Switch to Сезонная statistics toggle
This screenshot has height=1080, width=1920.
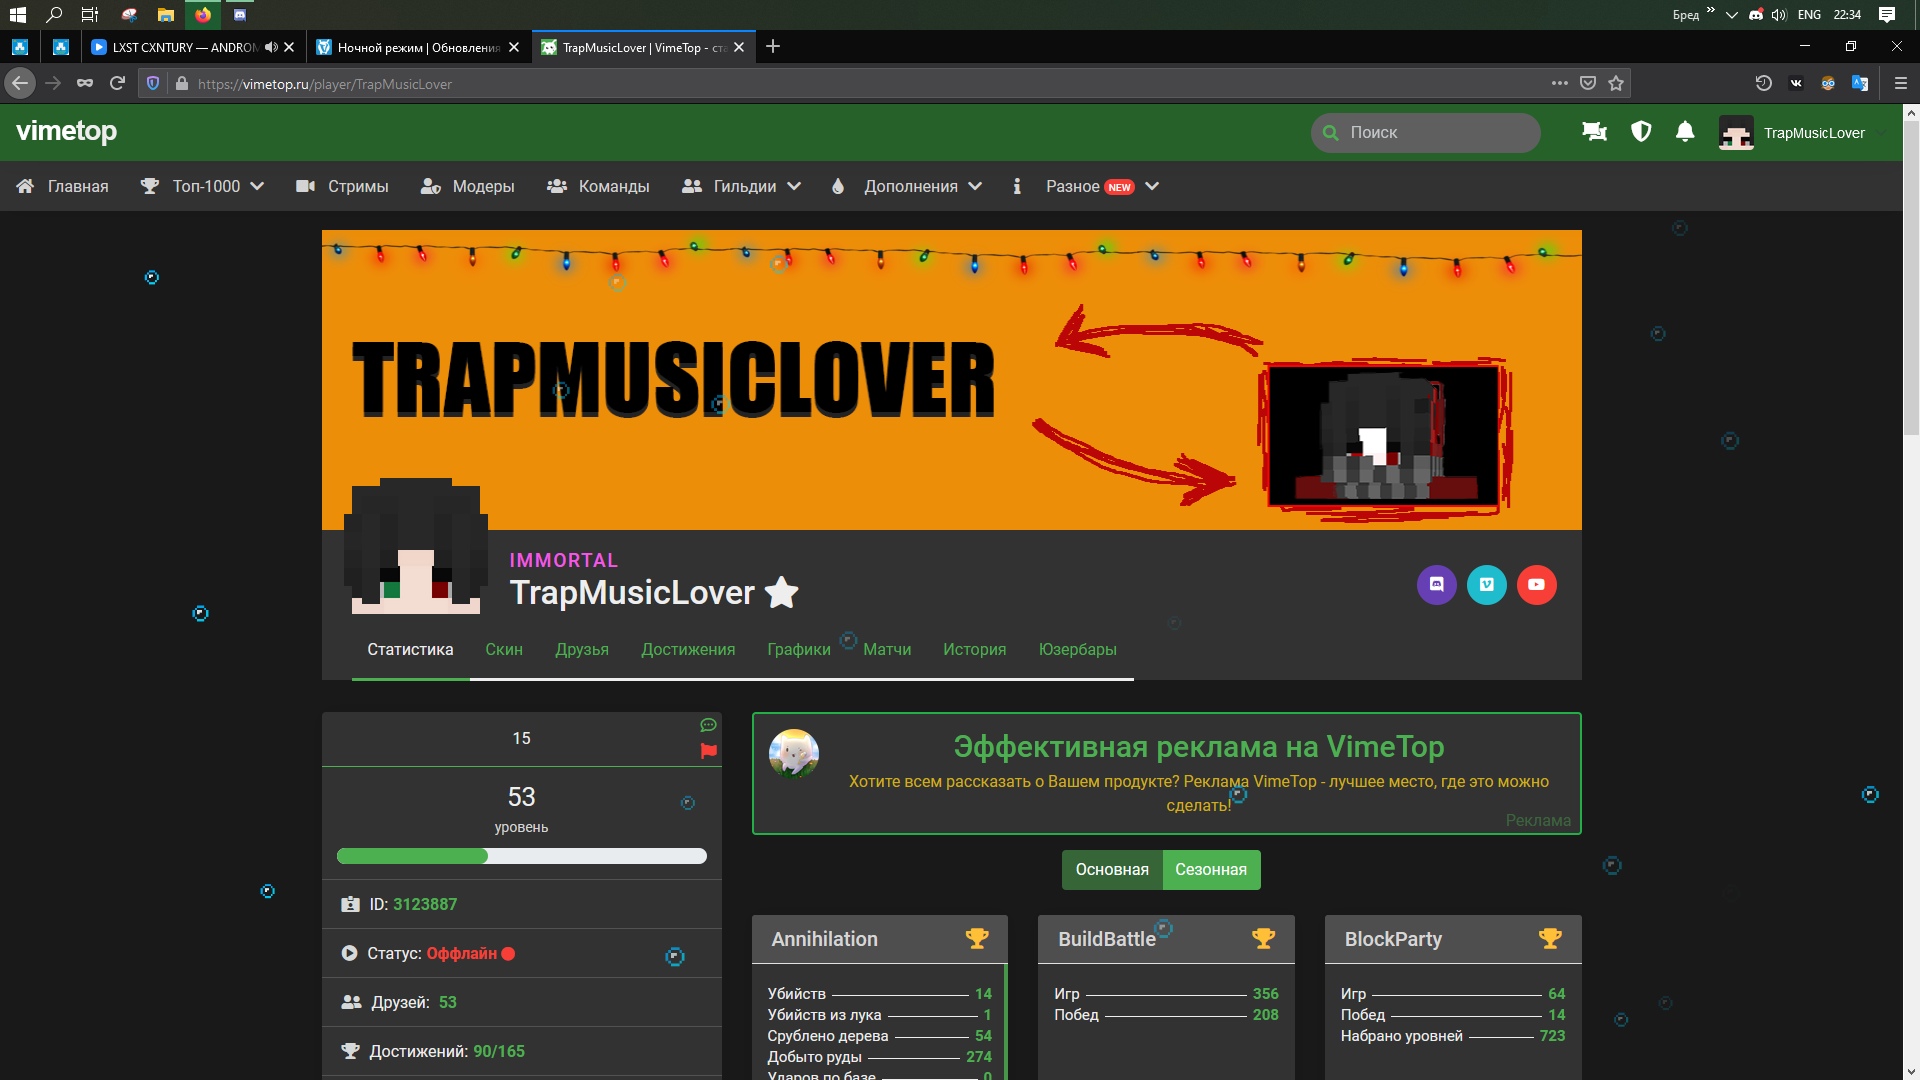tap(1211, 870)
